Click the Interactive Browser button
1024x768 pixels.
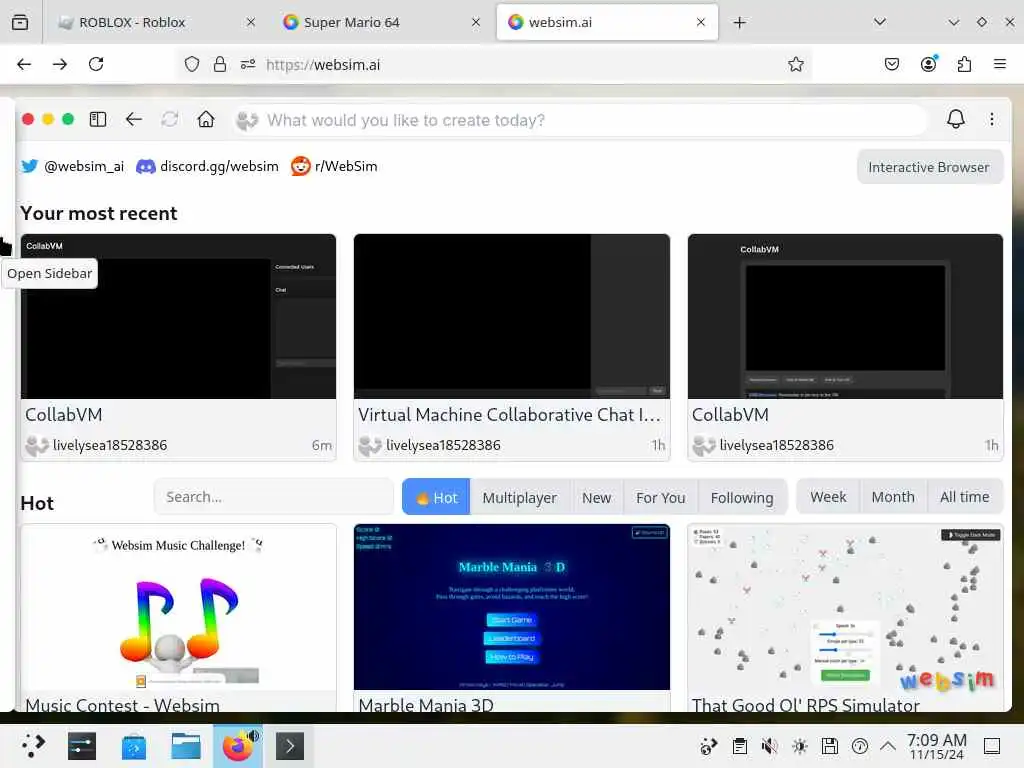[x=929, y=167]
